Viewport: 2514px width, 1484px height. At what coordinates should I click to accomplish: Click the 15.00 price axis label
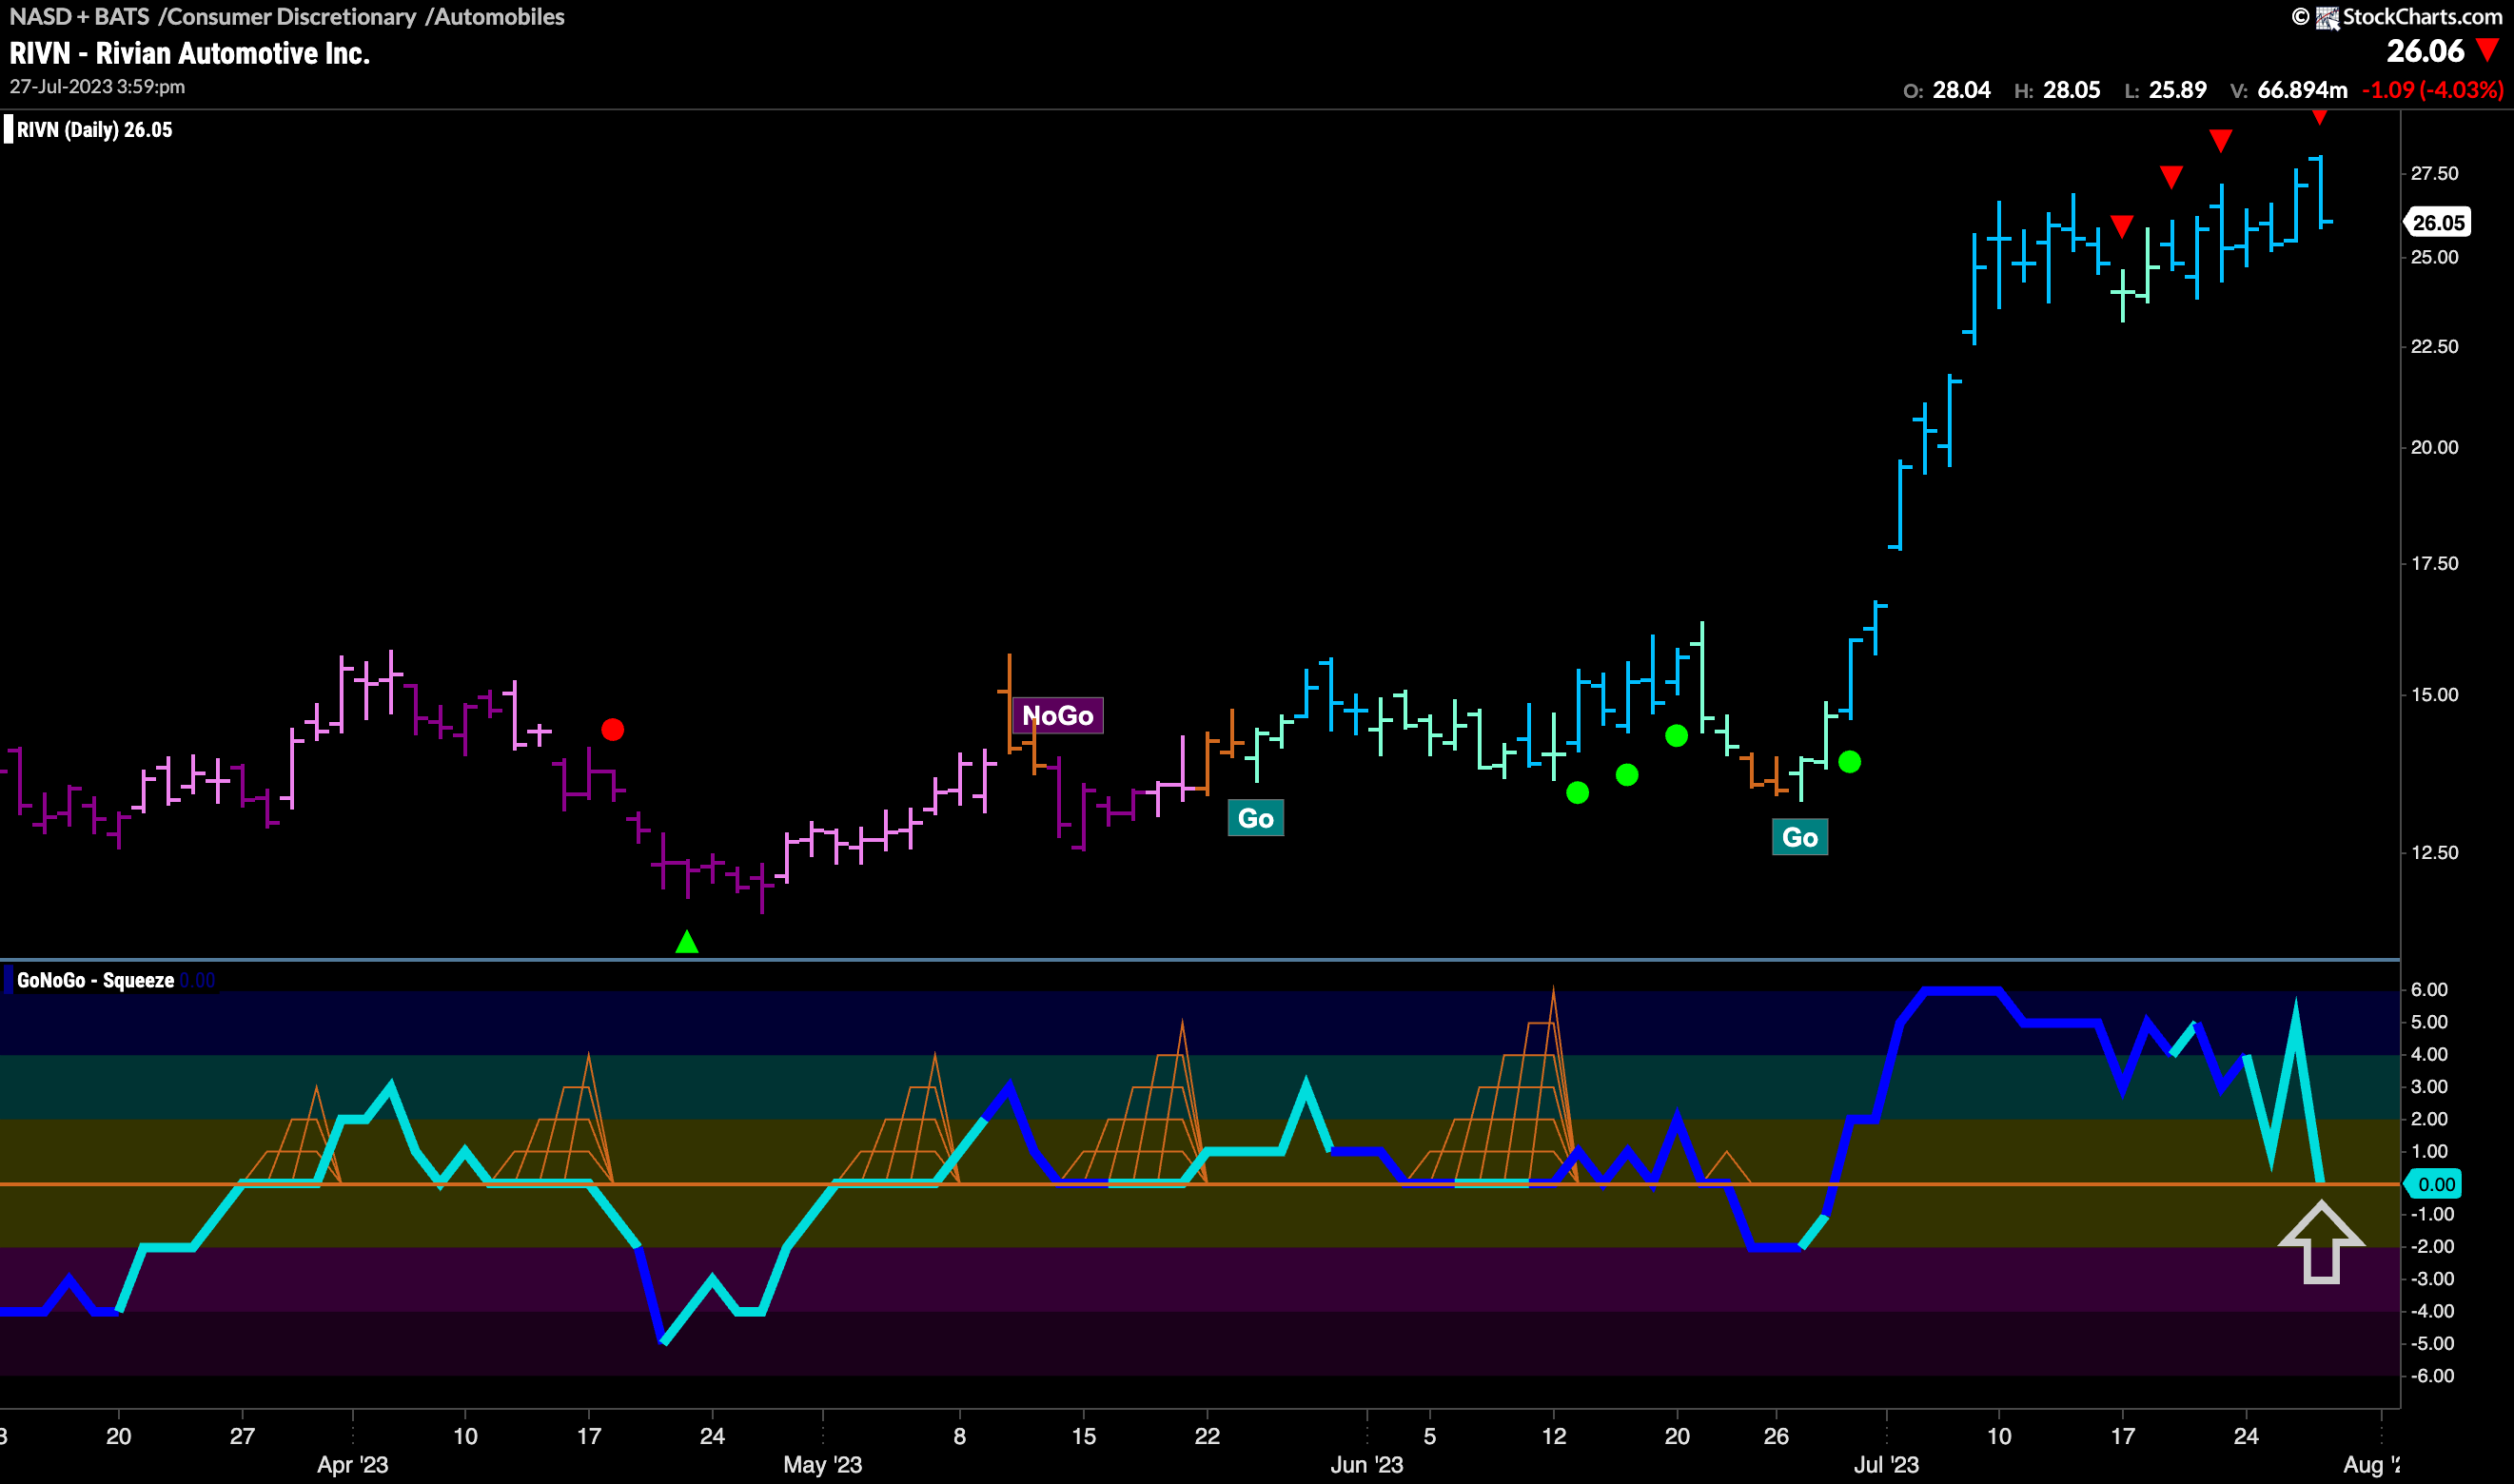[2434, 695]
